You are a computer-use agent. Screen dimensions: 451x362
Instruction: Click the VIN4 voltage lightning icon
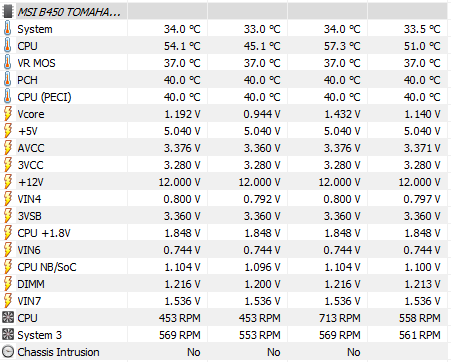[8, 199]
